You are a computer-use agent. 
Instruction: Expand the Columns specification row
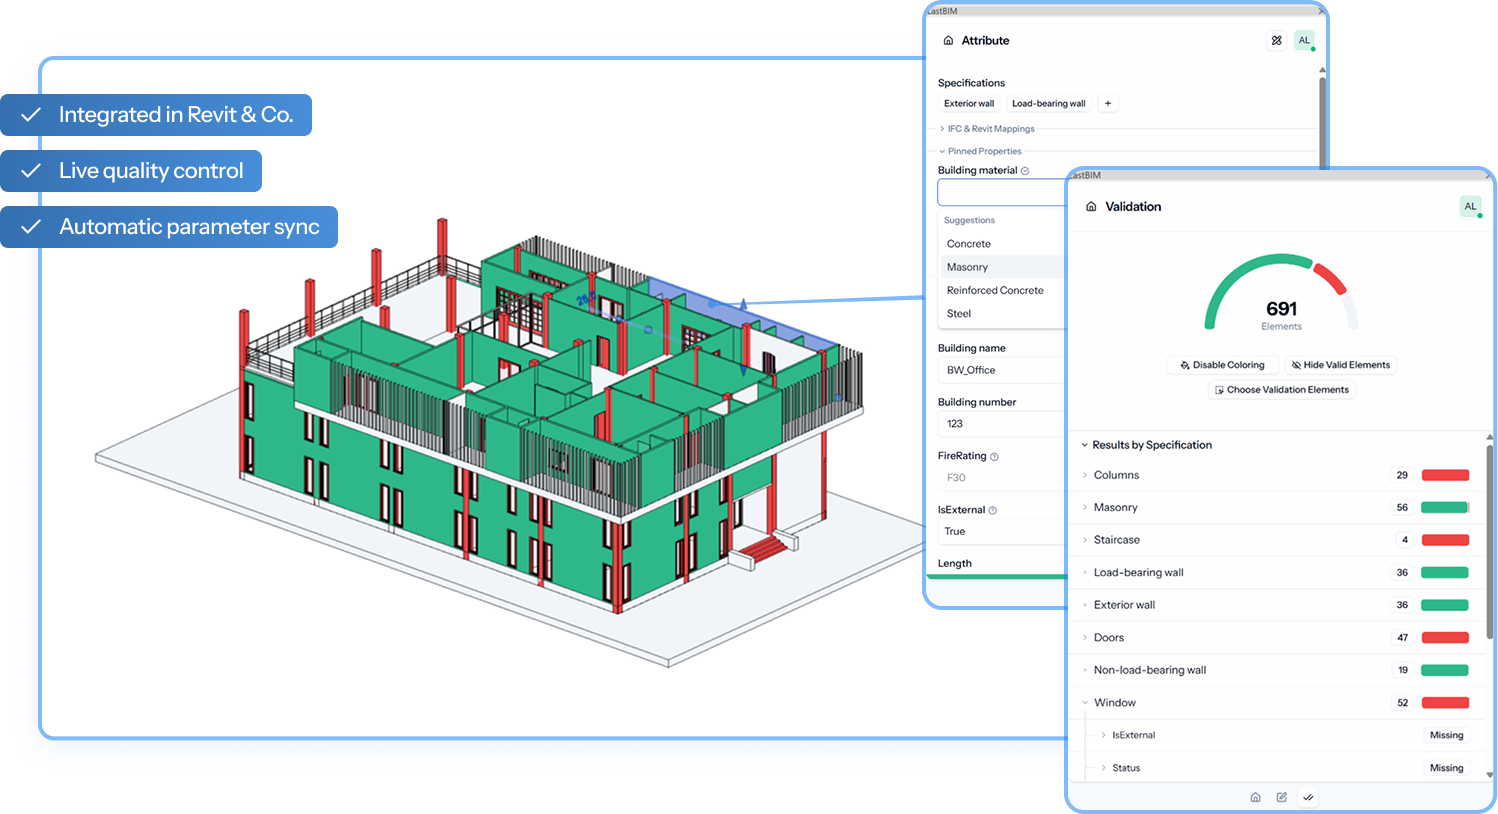pyautogui.click(x=1085, y=476)
